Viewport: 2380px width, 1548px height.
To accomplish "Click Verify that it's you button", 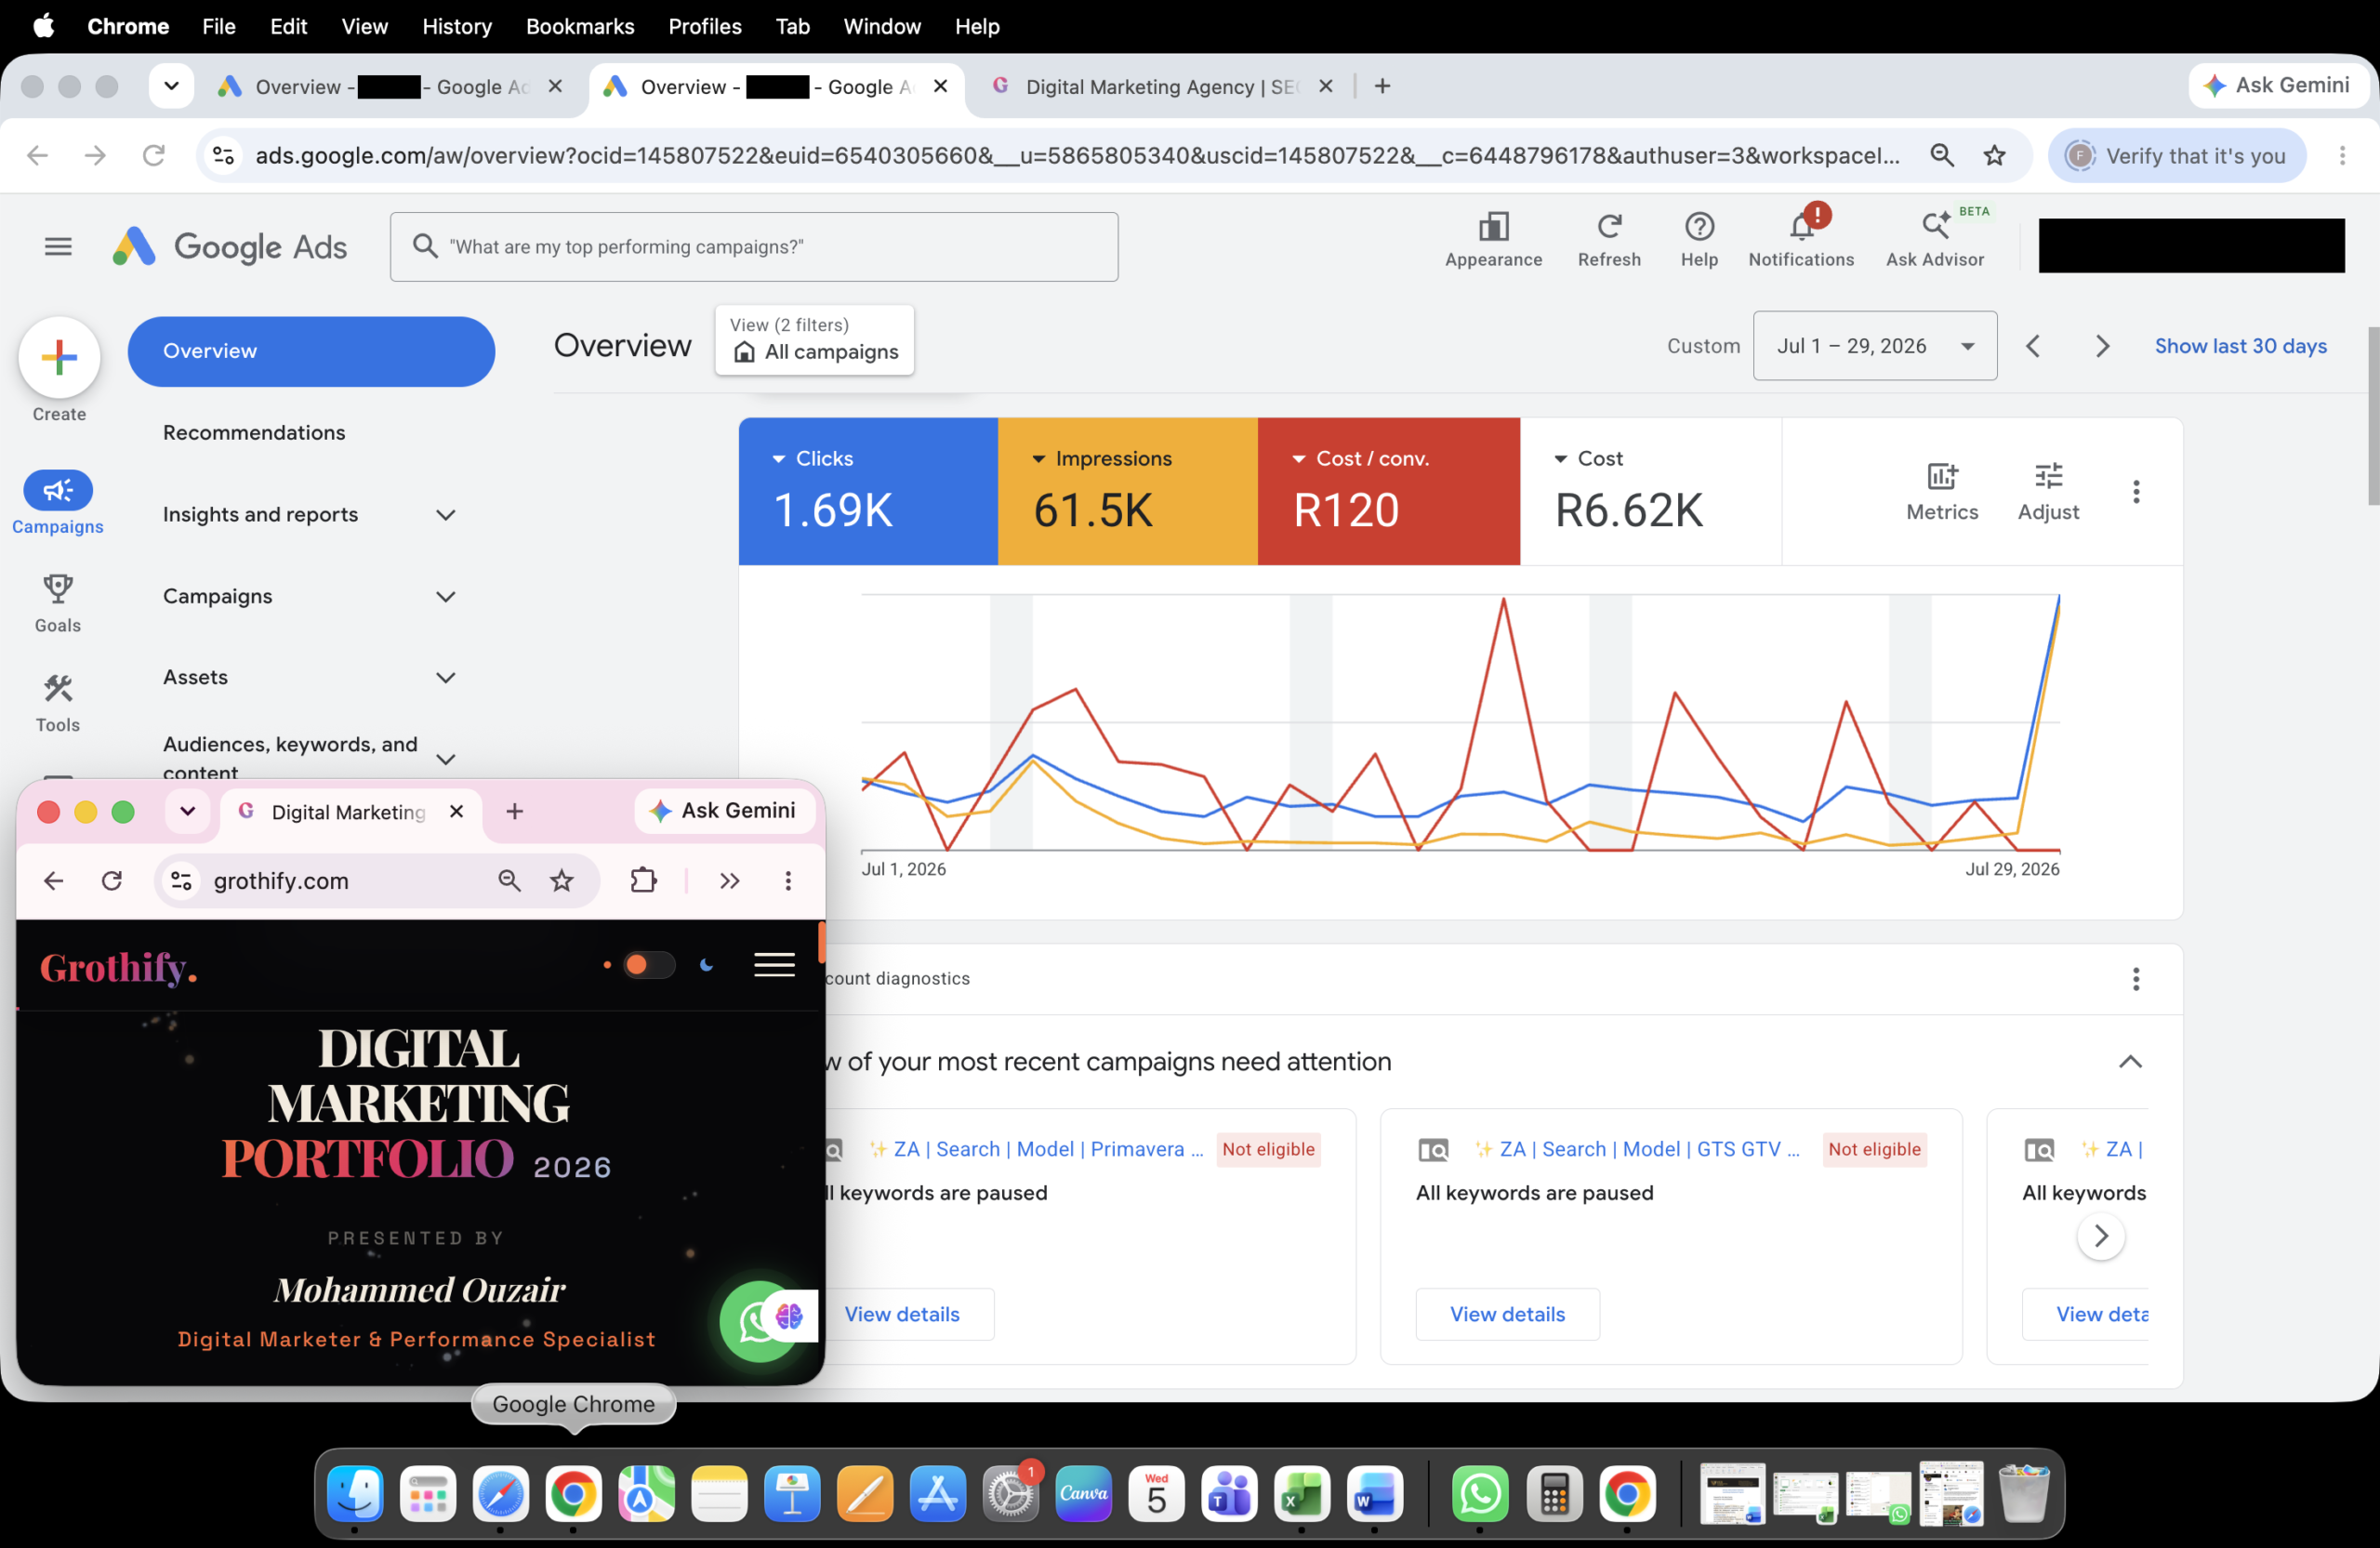I will (x=2177, y=155).
